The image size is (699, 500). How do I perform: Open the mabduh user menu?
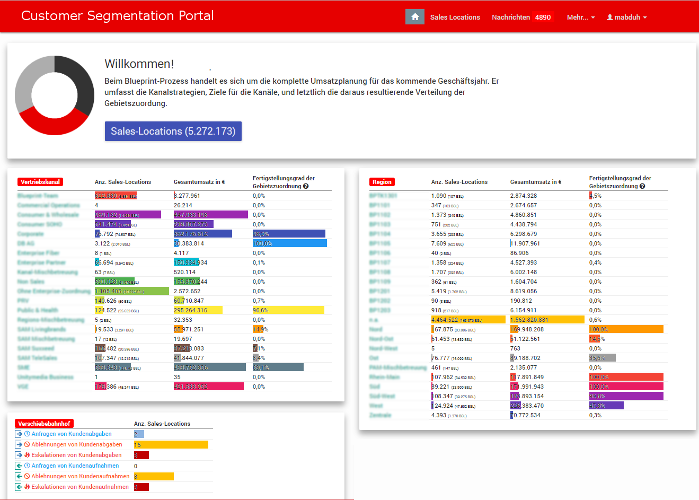tap(627, 17)
